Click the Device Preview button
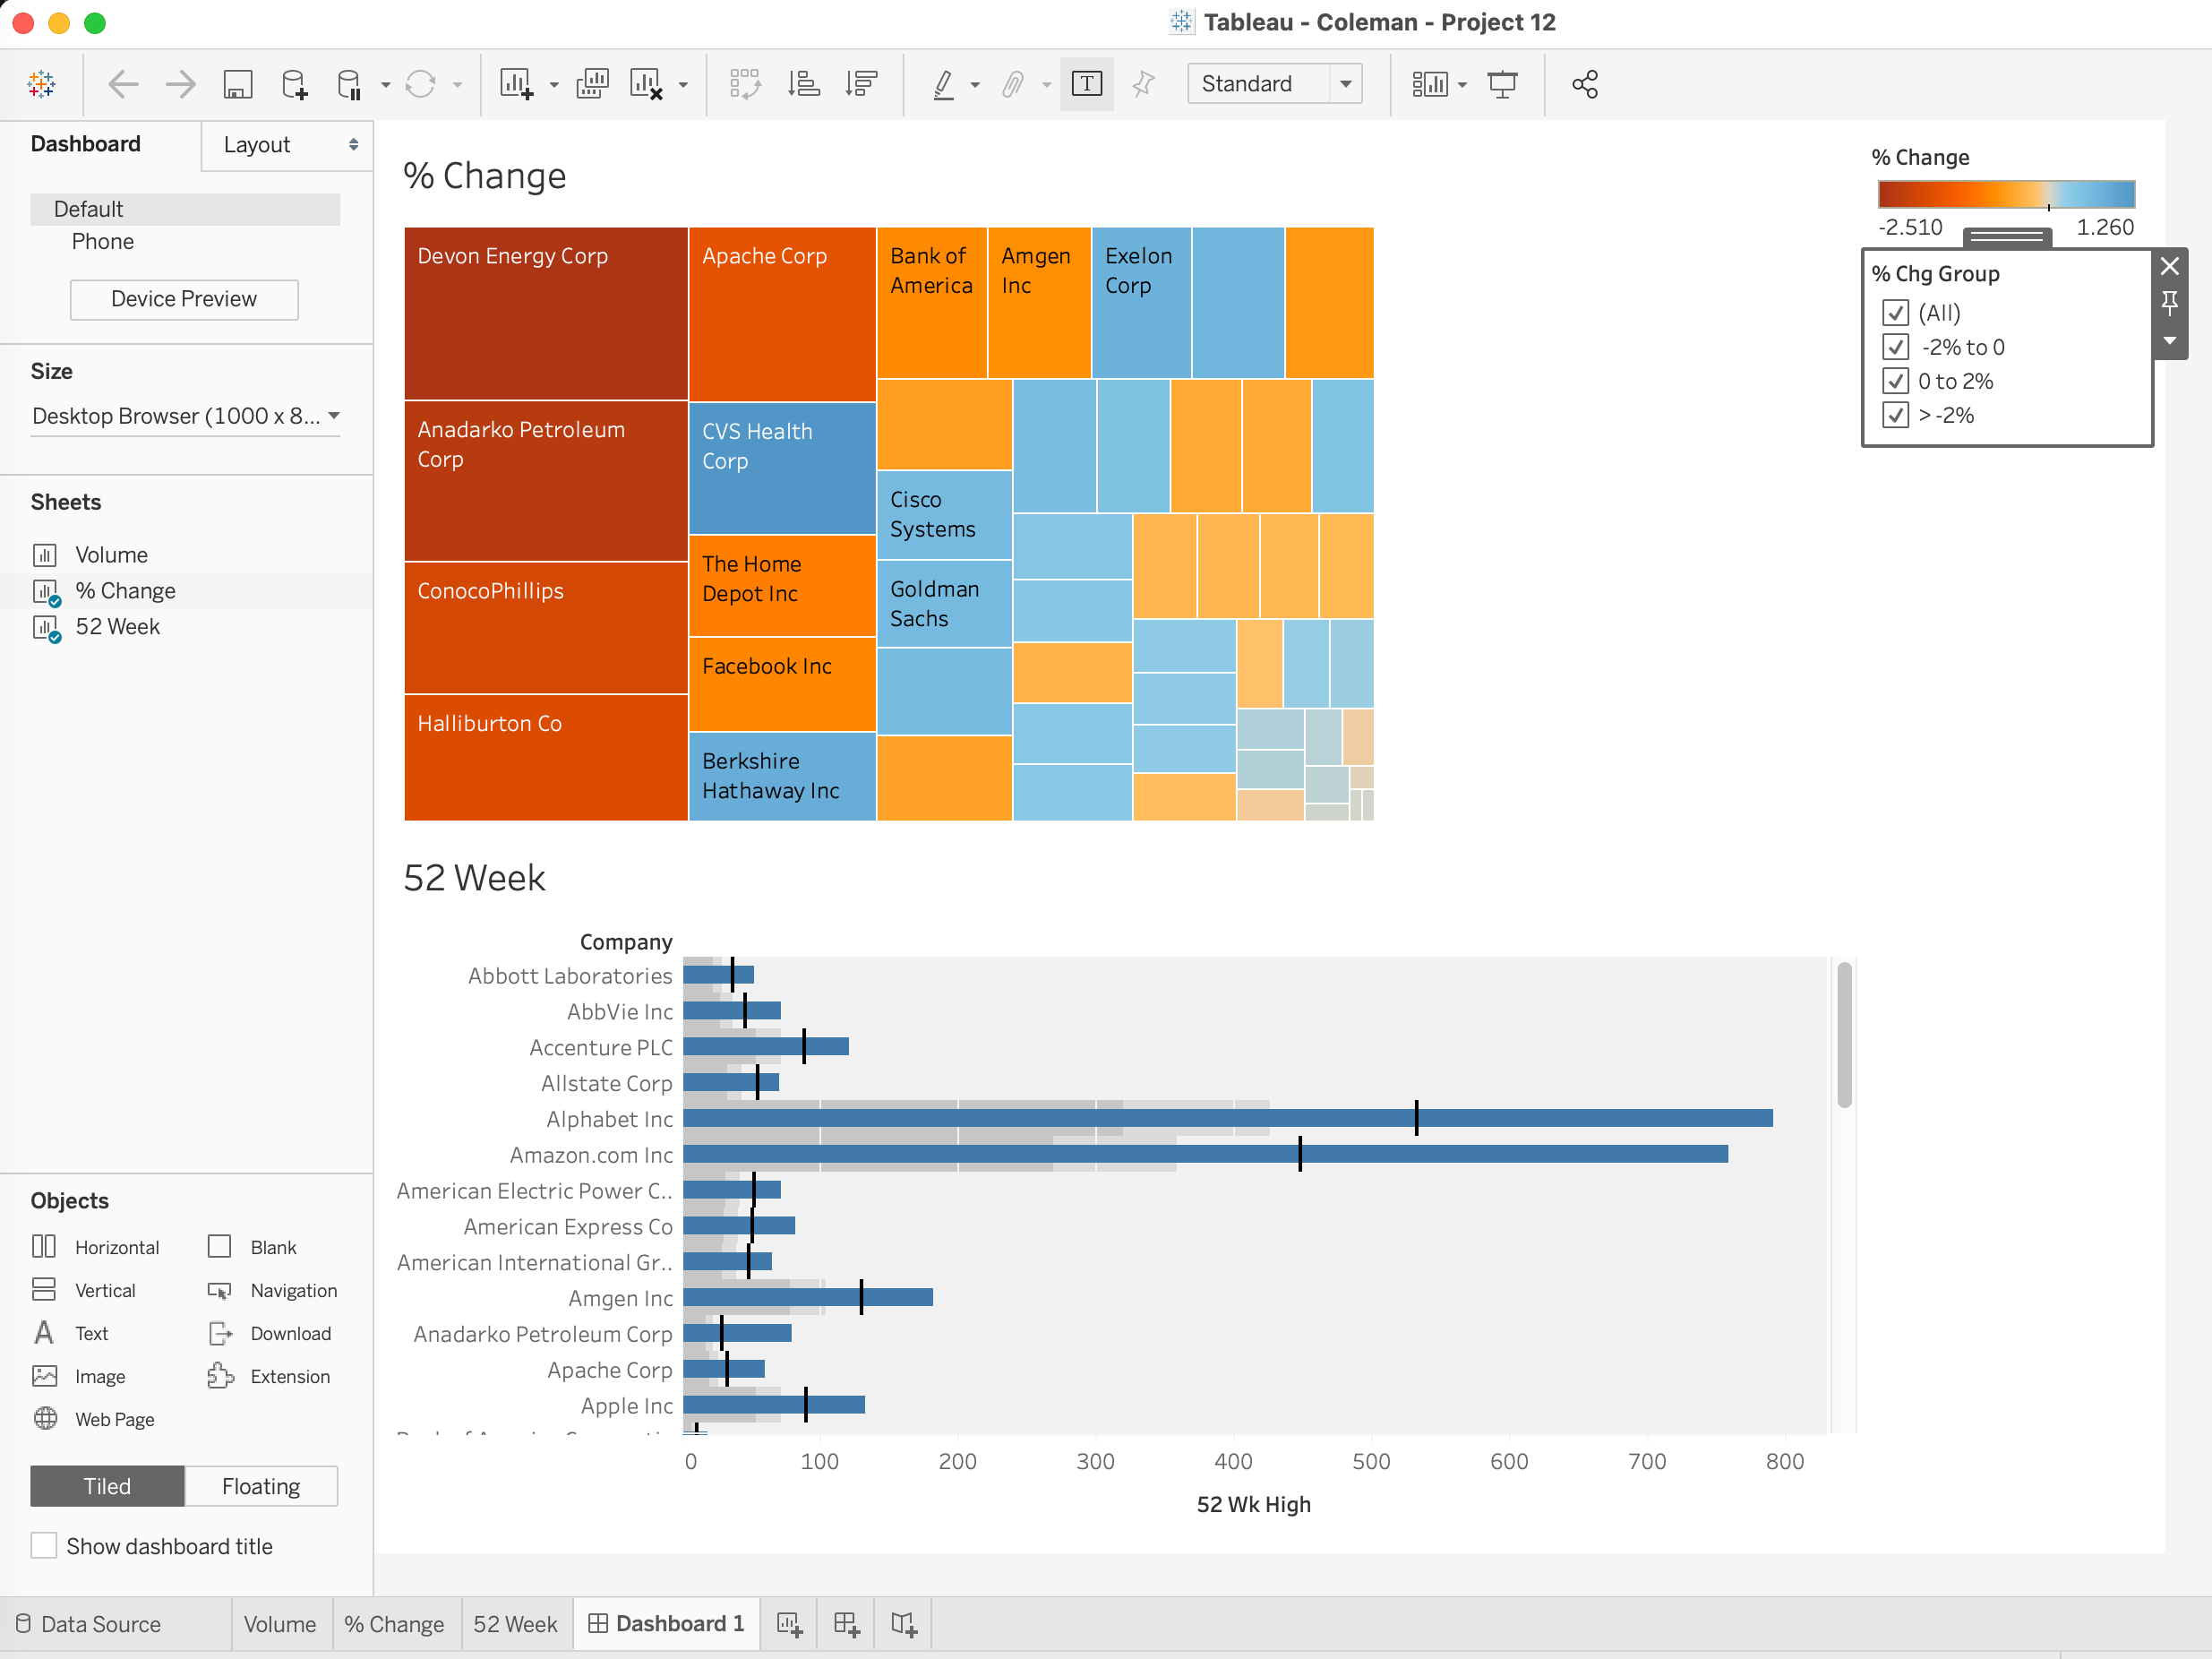Screen dimensions: 2212x1659 point(184,299)
